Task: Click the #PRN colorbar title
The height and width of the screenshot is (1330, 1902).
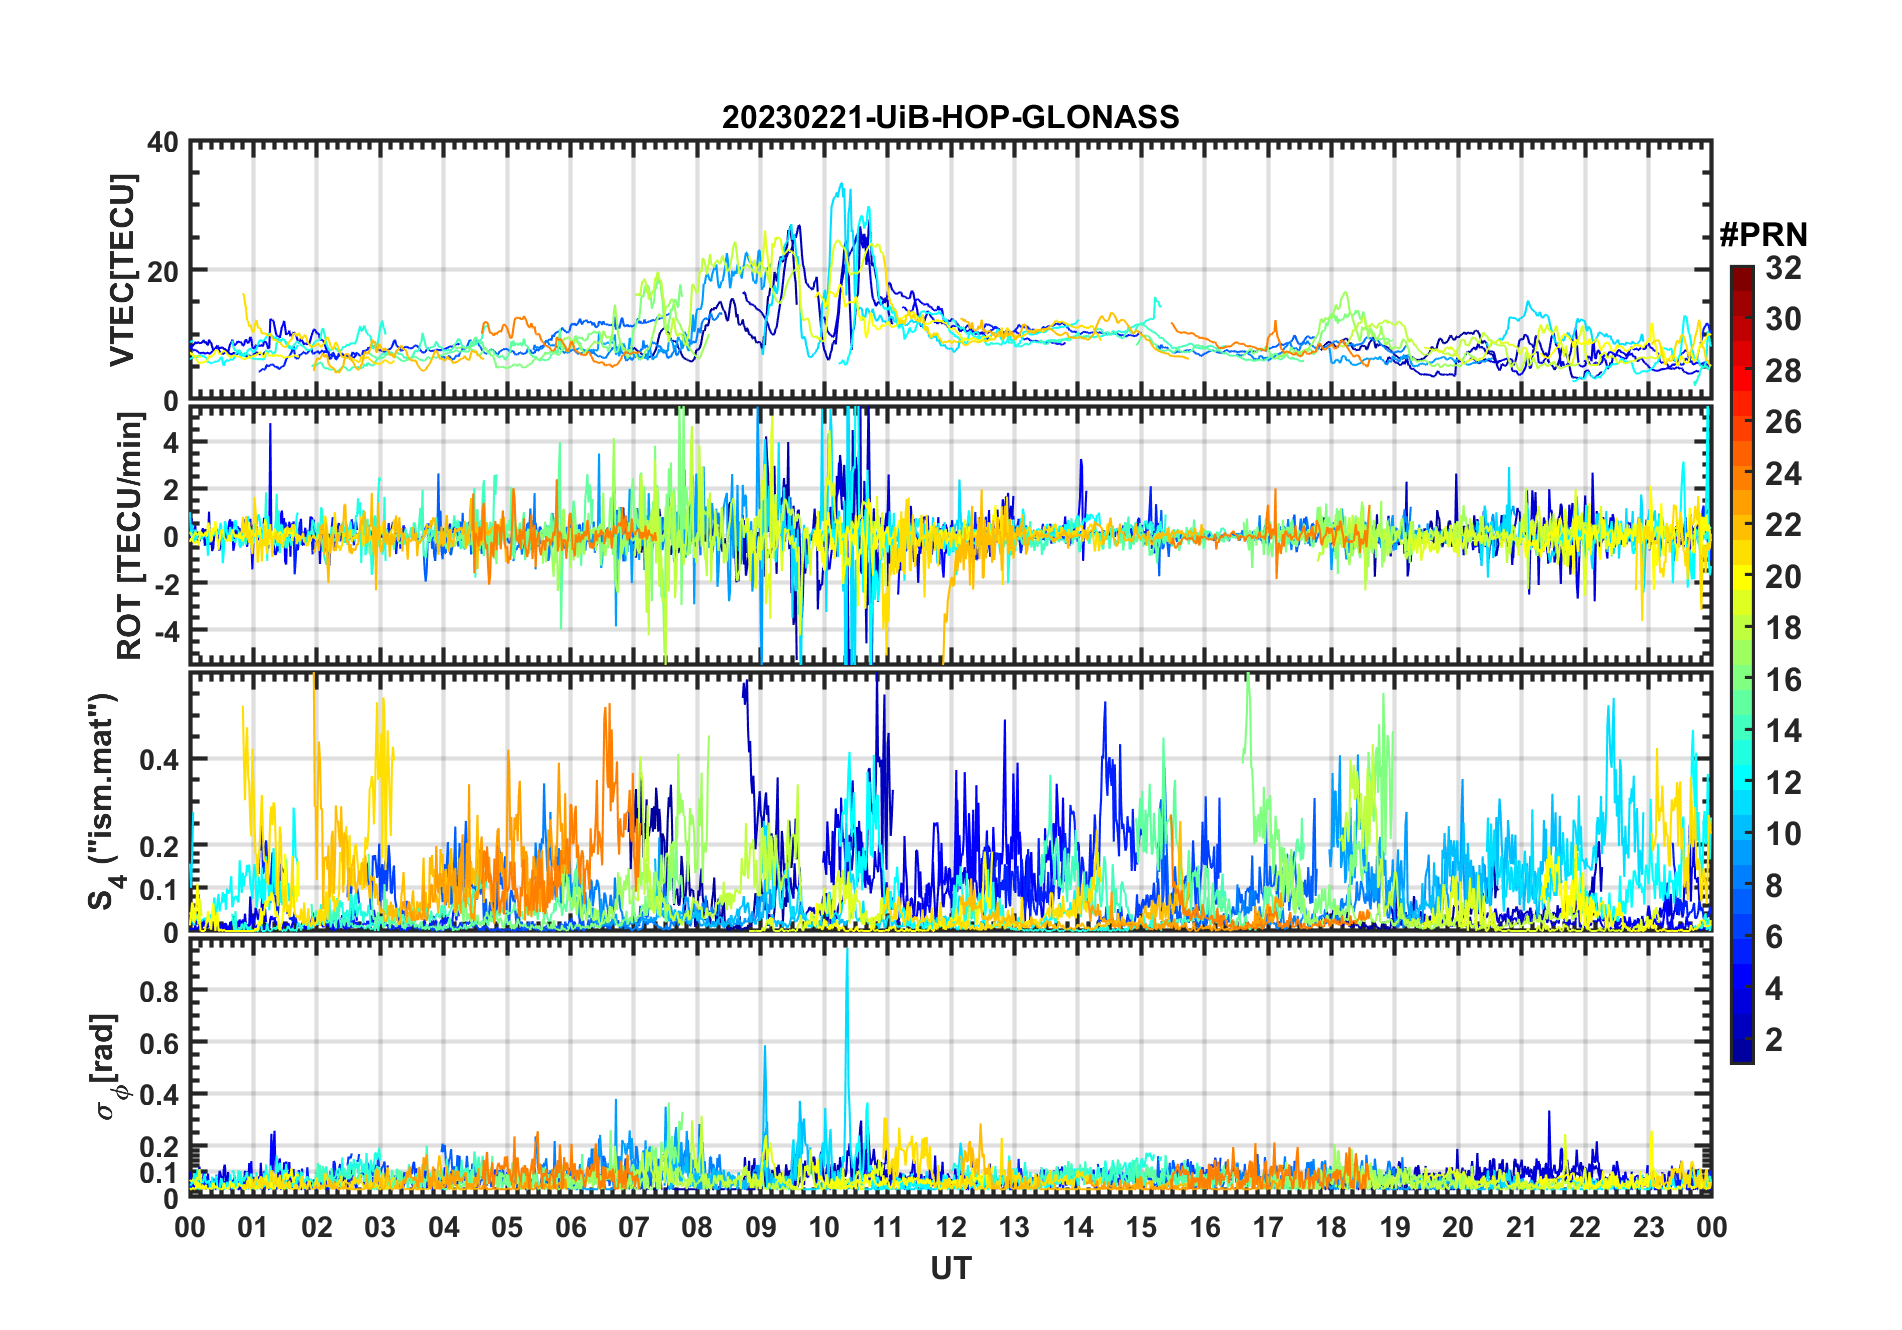Action: (1763, 235)
